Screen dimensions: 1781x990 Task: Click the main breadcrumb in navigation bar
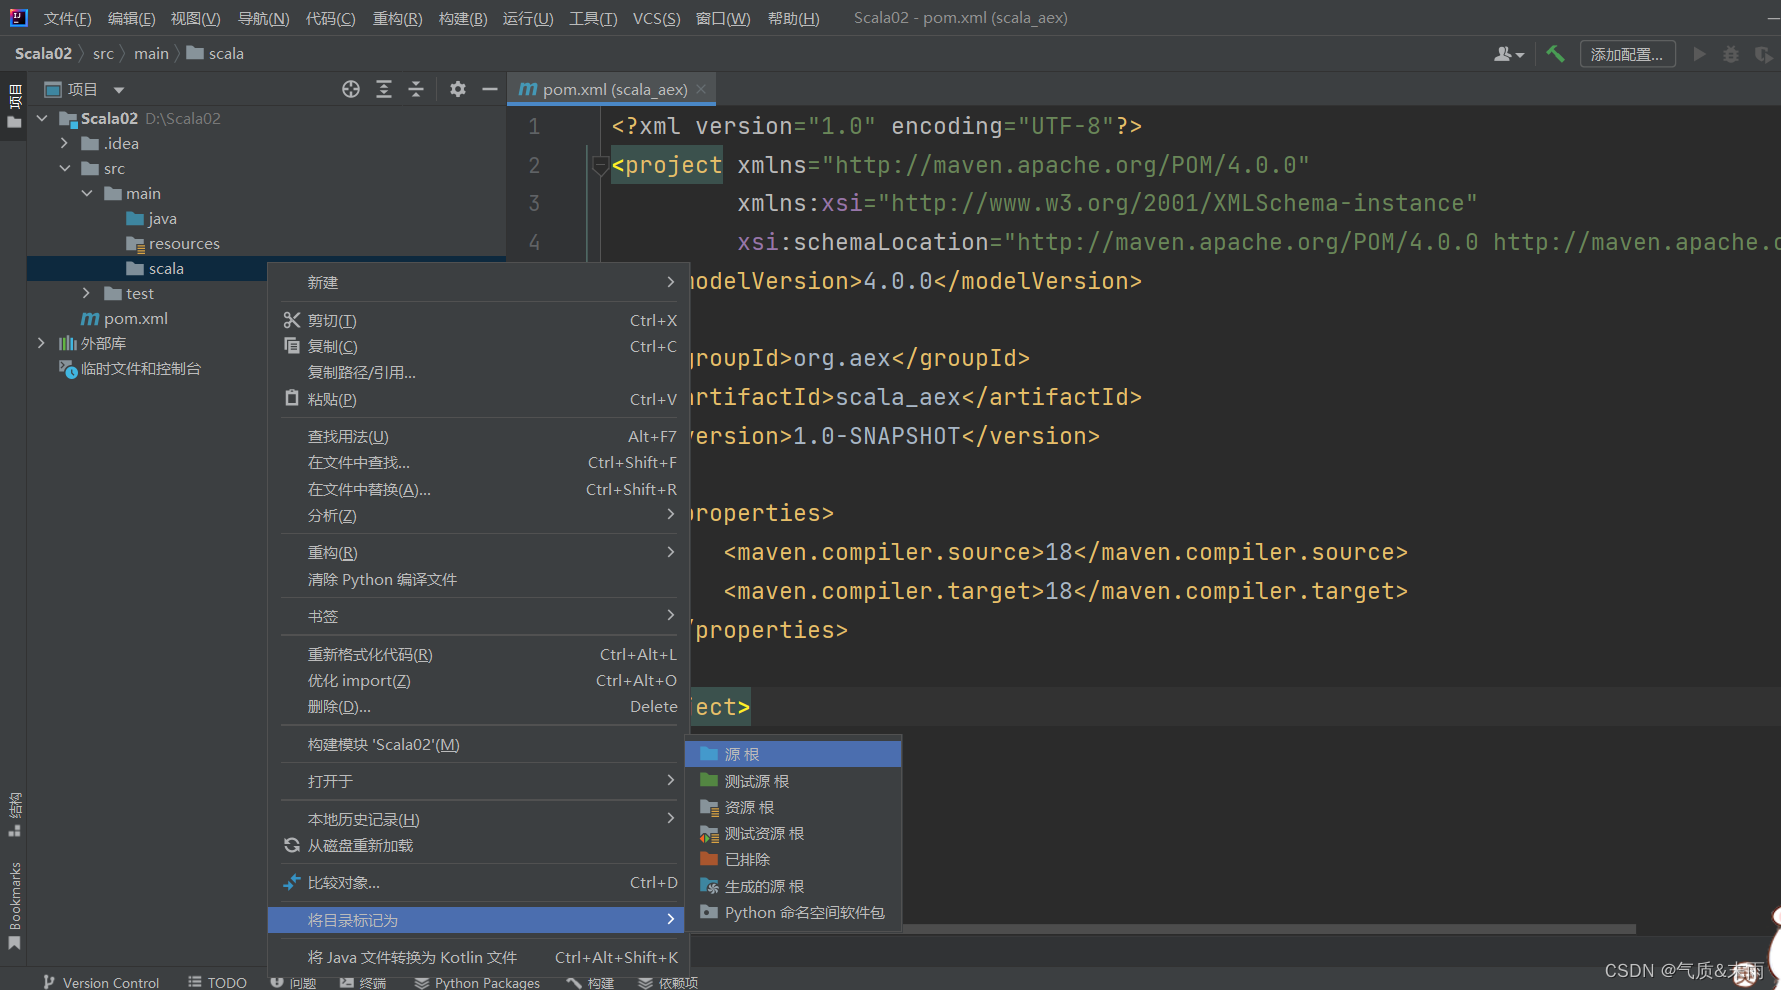coord(151,53)
